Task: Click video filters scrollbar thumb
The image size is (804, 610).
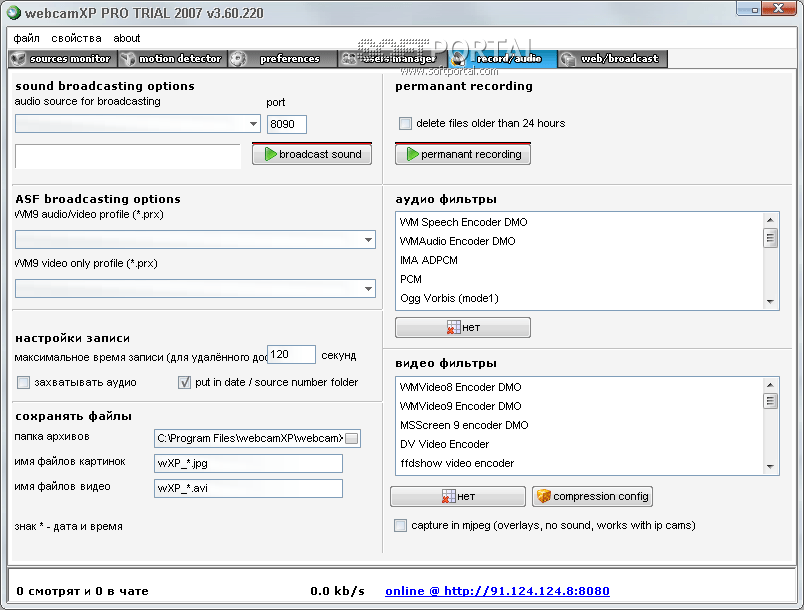Action: click(x=770, y=401)
